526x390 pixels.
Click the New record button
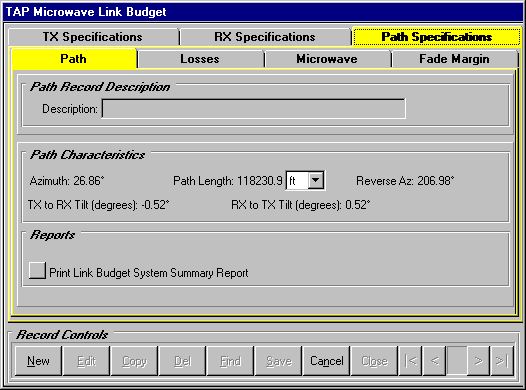click(38, 361)
